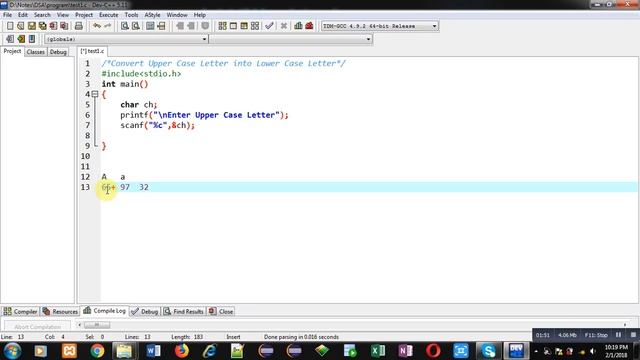Open the File menu
The width and height of the screenshot is (640, 360).
pos(7,15)
